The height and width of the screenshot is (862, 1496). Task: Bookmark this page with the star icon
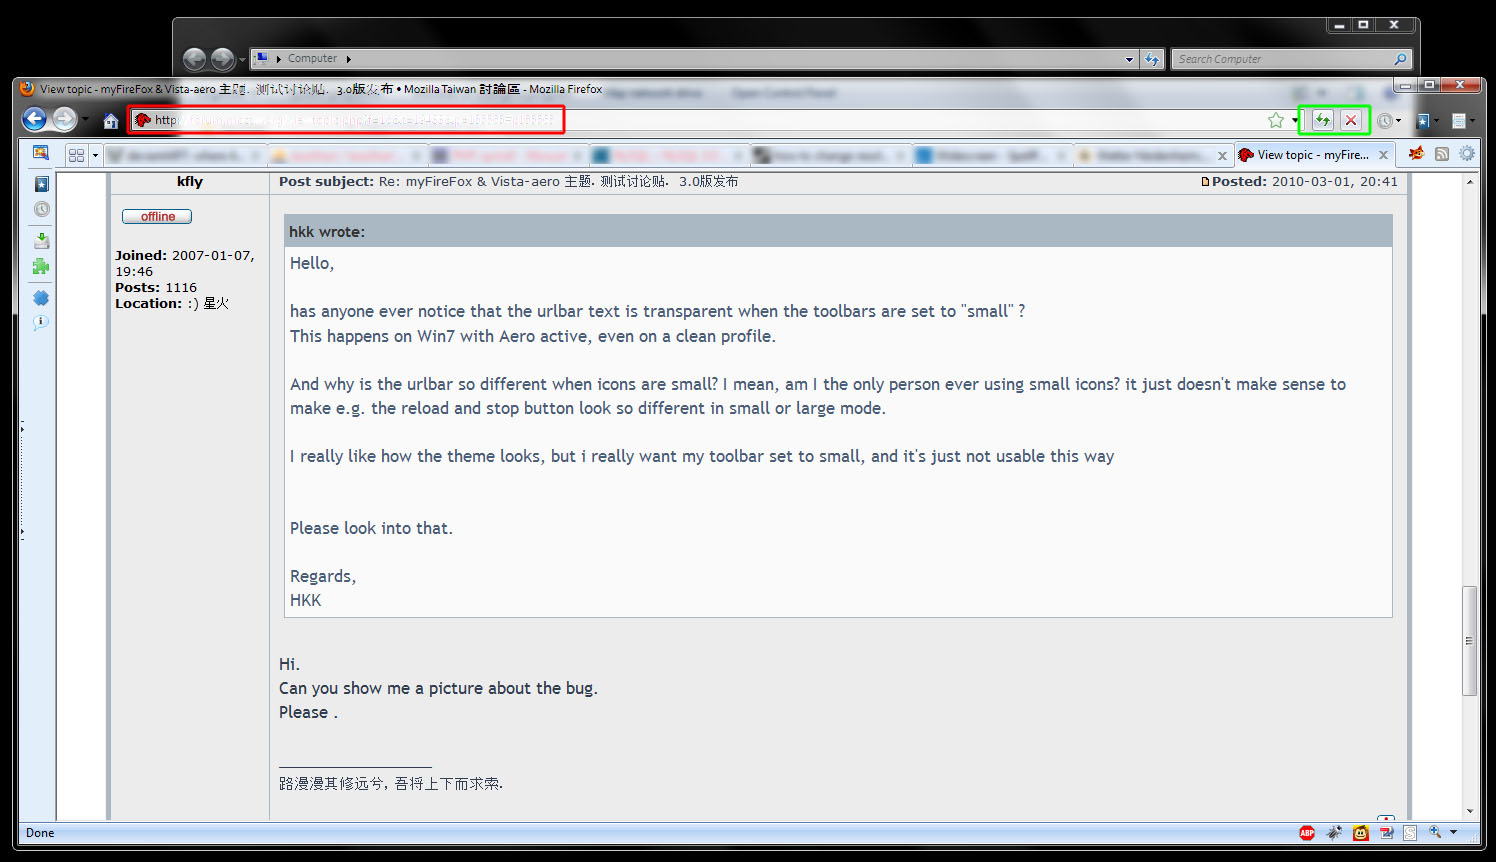(1276, 120)
